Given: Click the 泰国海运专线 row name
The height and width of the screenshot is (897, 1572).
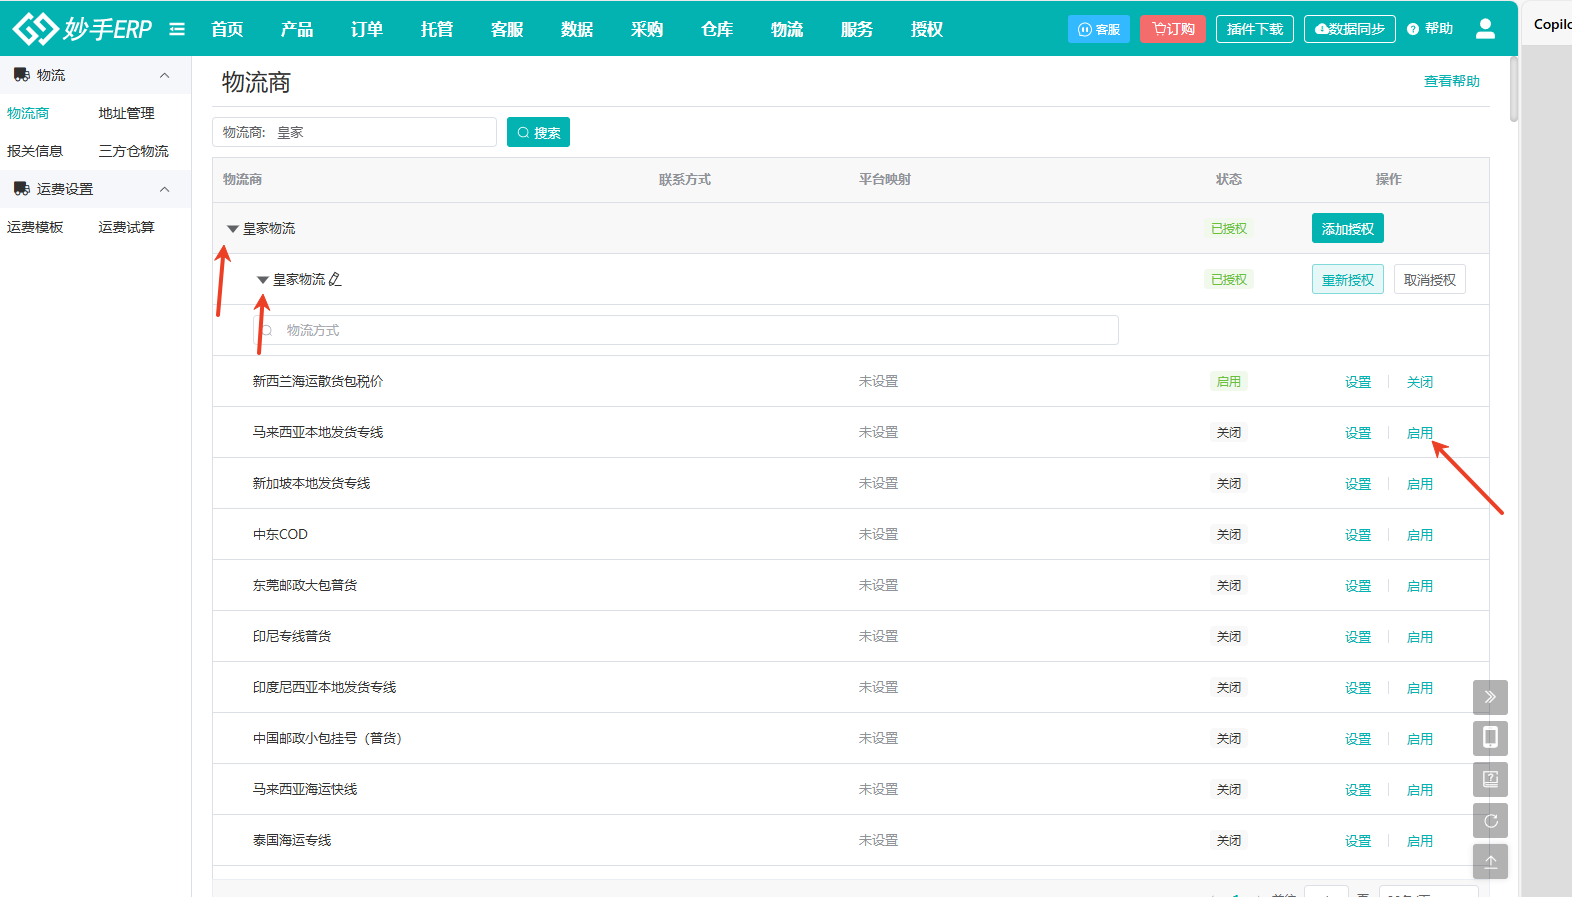Looking at the screenshot, I should point(292,840).
